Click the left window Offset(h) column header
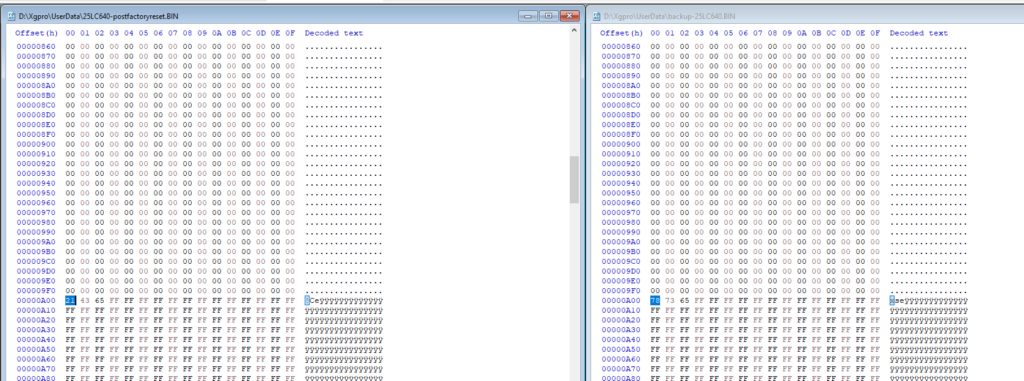The height and width of the screenshot is (381, 1024). (x=37, y=33)
